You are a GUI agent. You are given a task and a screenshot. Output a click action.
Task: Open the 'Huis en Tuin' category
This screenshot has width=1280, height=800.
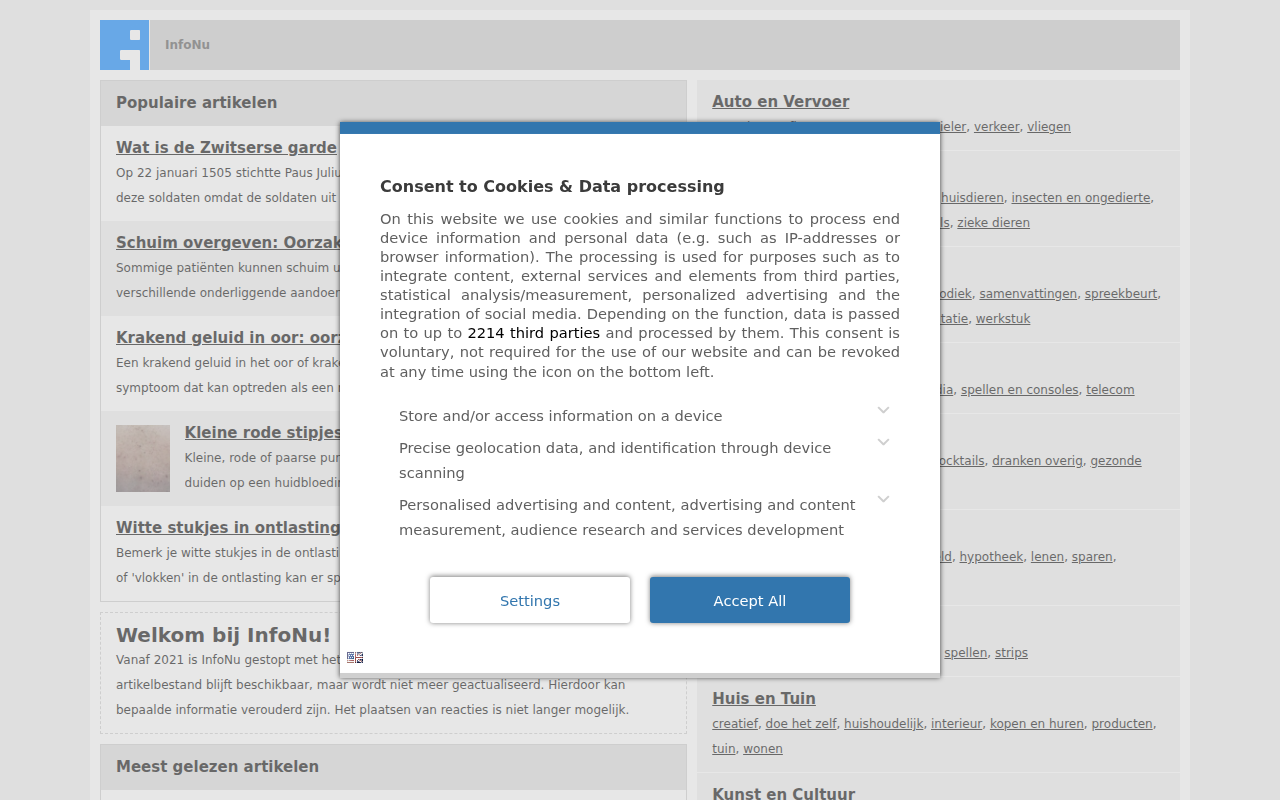tap(764, 698)
